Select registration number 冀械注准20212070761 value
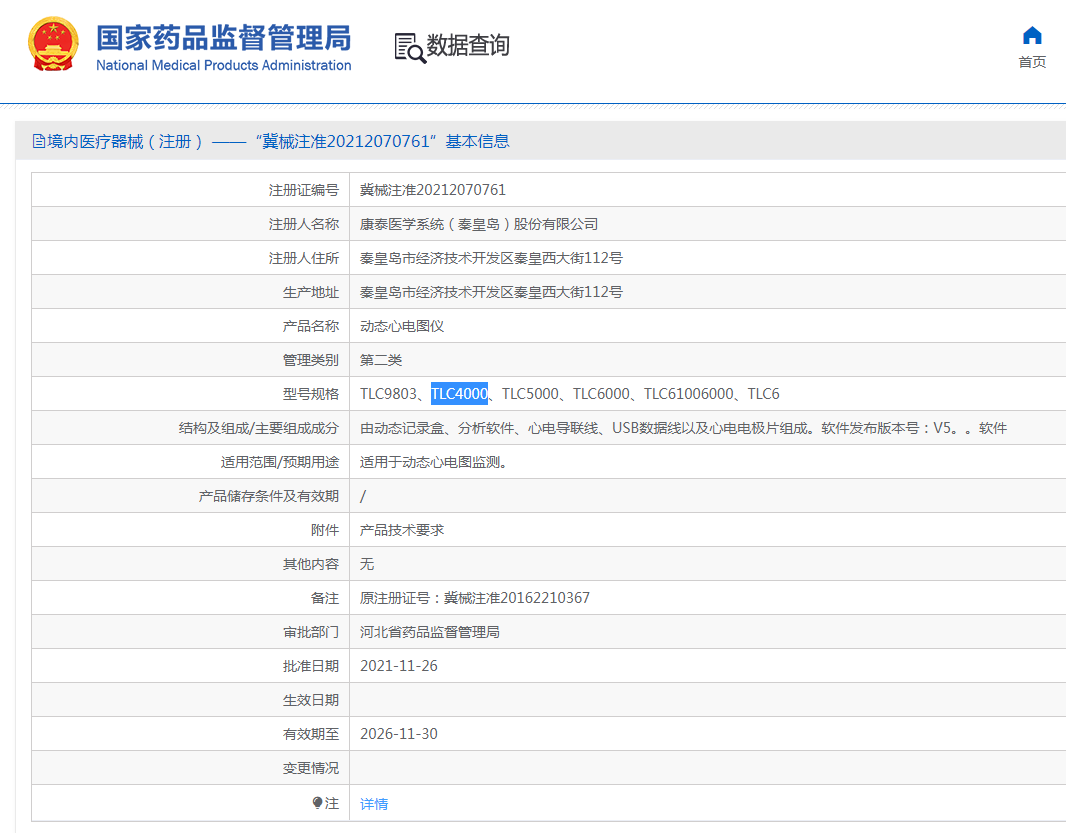This screenshot has width=1066, height=833. 432,190
